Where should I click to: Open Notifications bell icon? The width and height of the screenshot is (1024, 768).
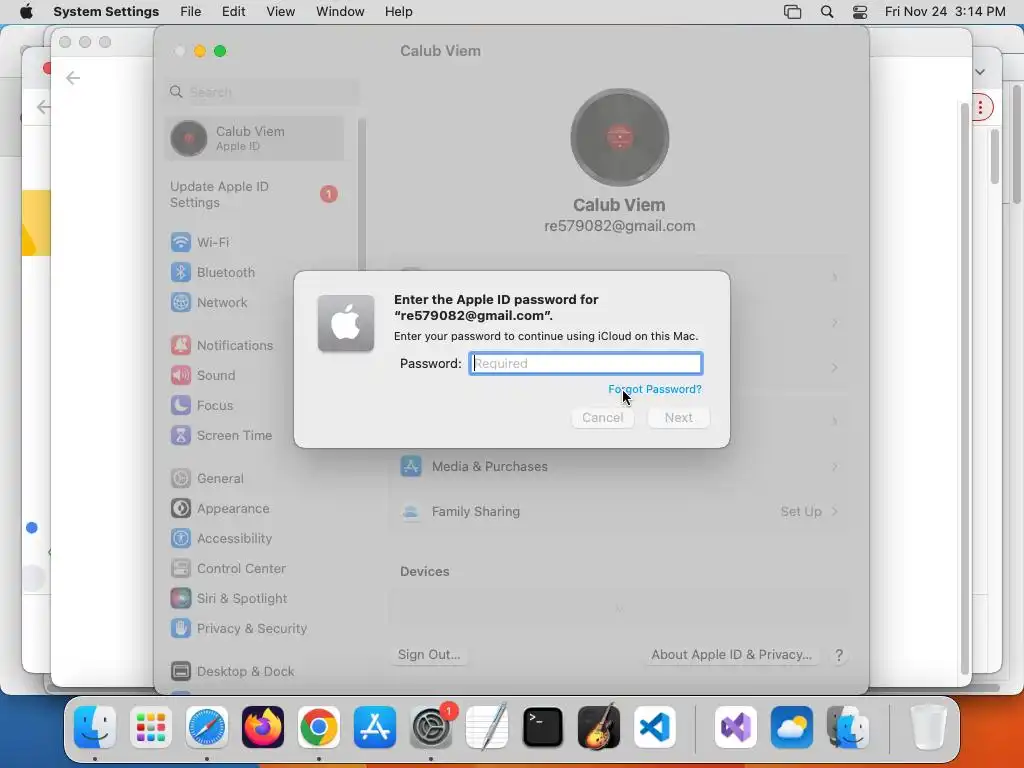[181, 345]
